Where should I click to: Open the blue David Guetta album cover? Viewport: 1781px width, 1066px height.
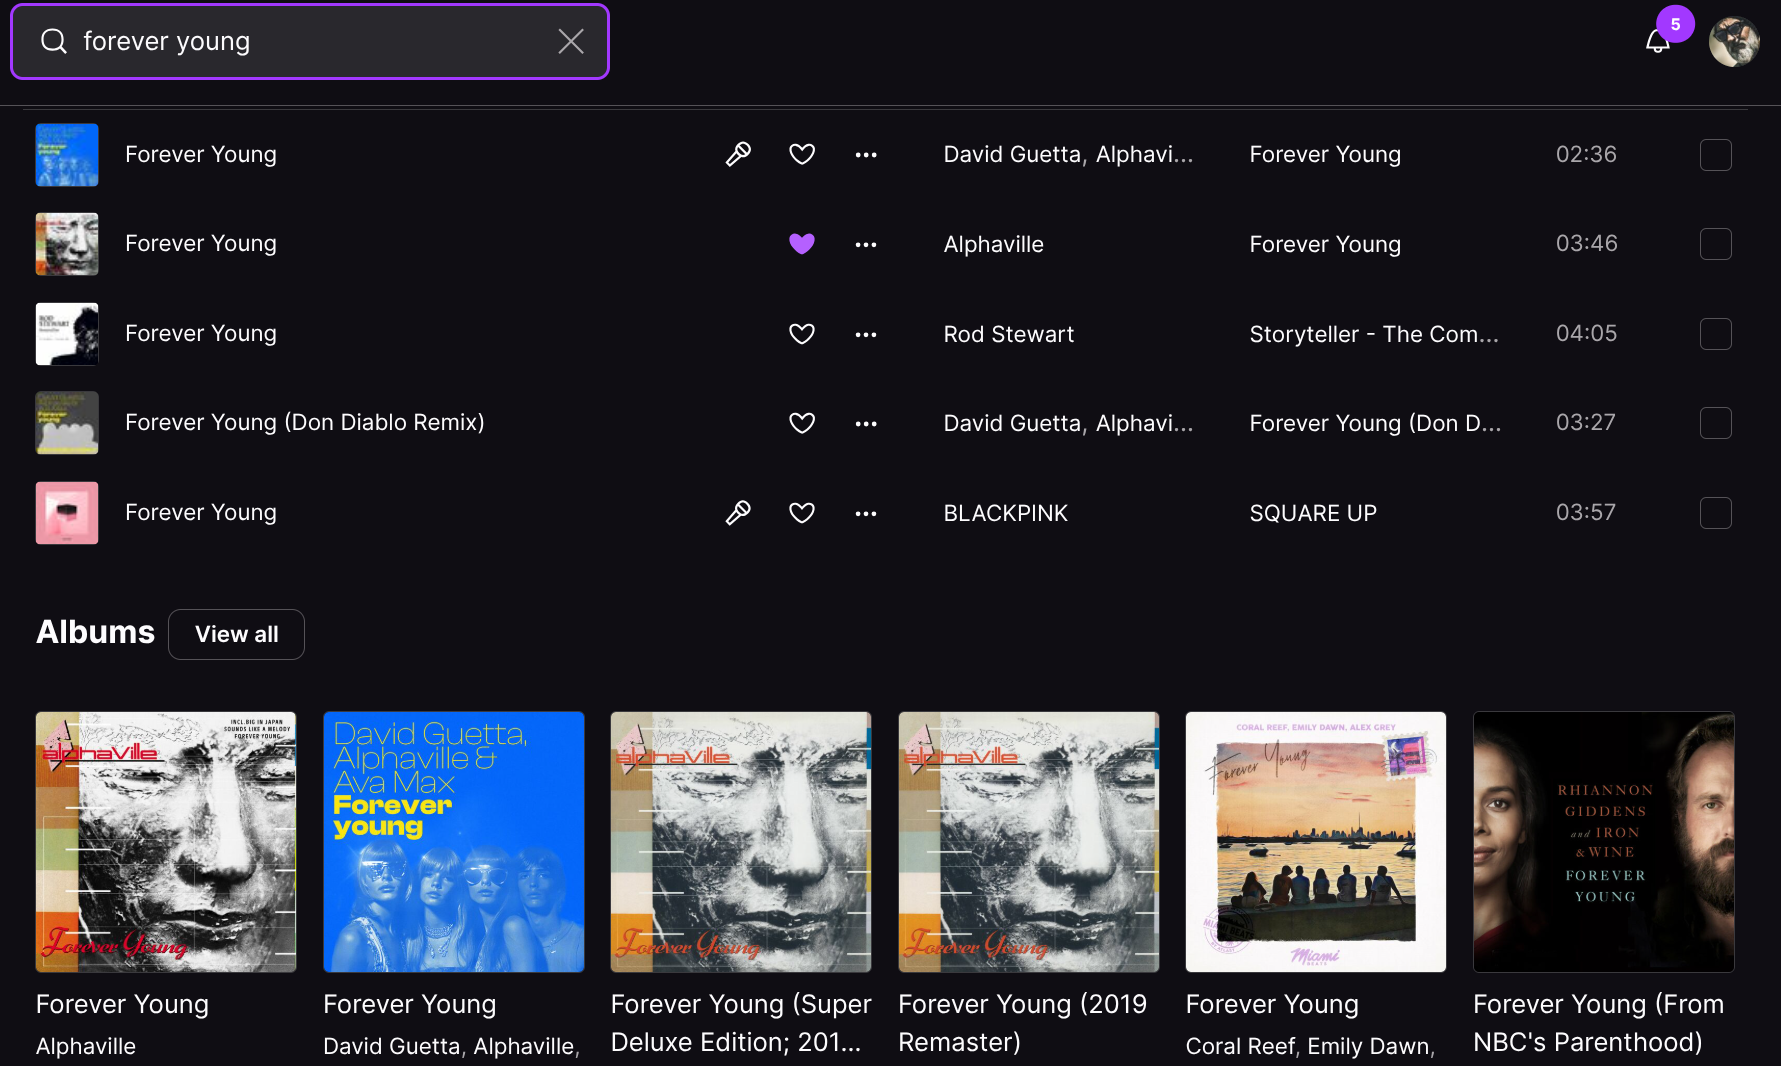click(x=454, y=842)
